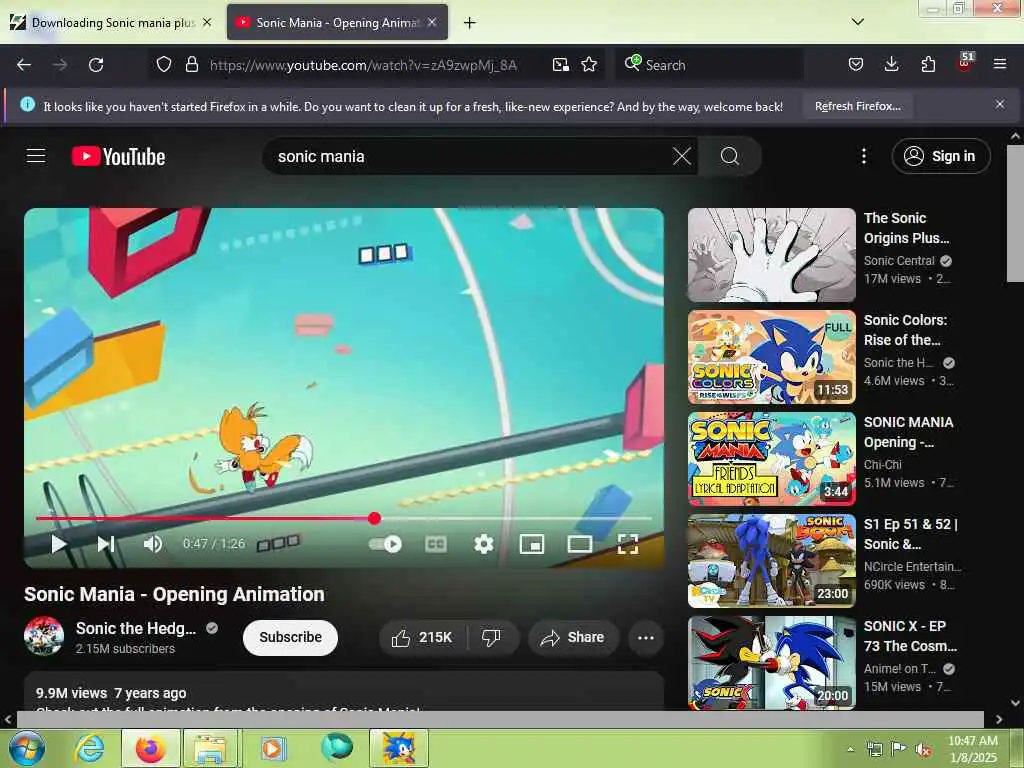Viewport: 1024px width, 768px height.
Task: Go to the YouTube home logo
Action: pyautogui.click(x=119, y=157)
